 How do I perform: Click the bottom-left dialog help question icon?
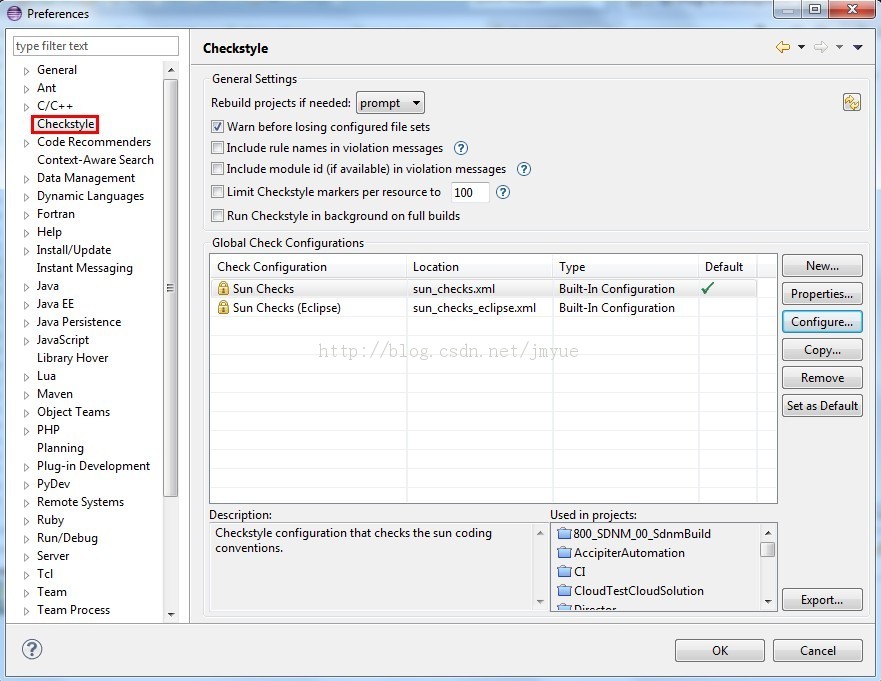click(32, 649)
